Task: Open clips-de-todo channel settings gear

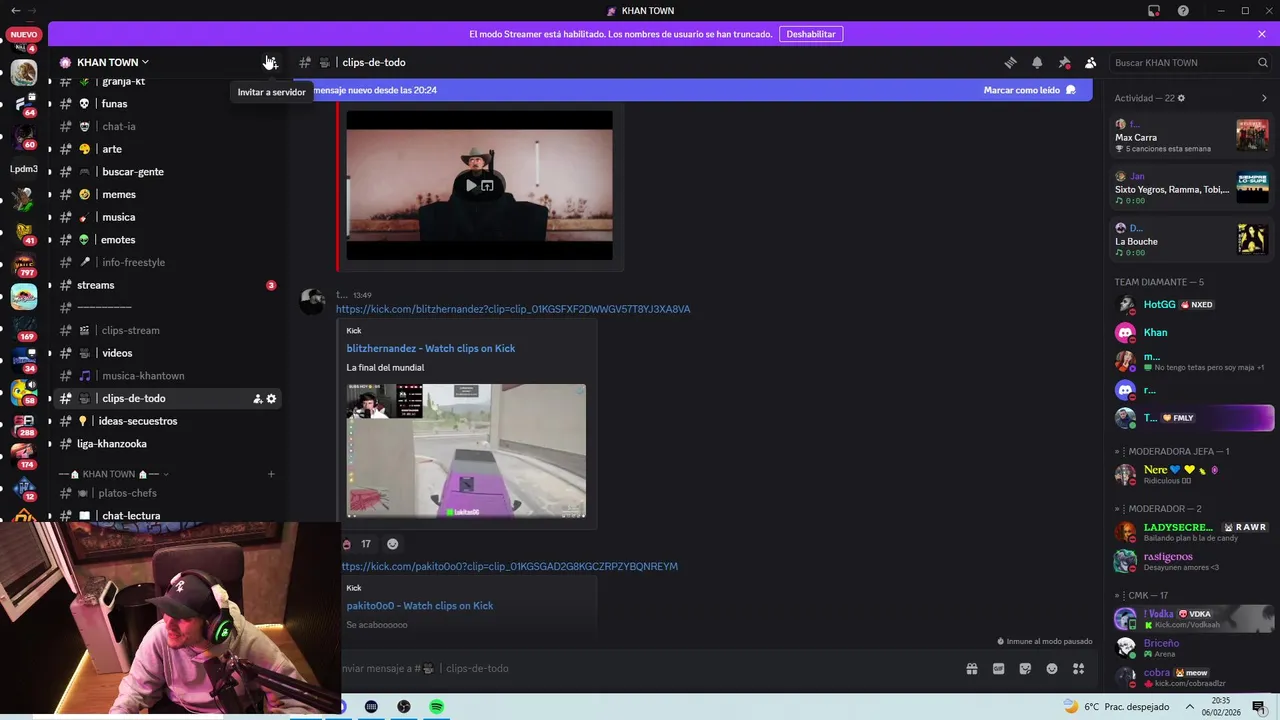Action: pyautogui.click(x=271, y=399)
